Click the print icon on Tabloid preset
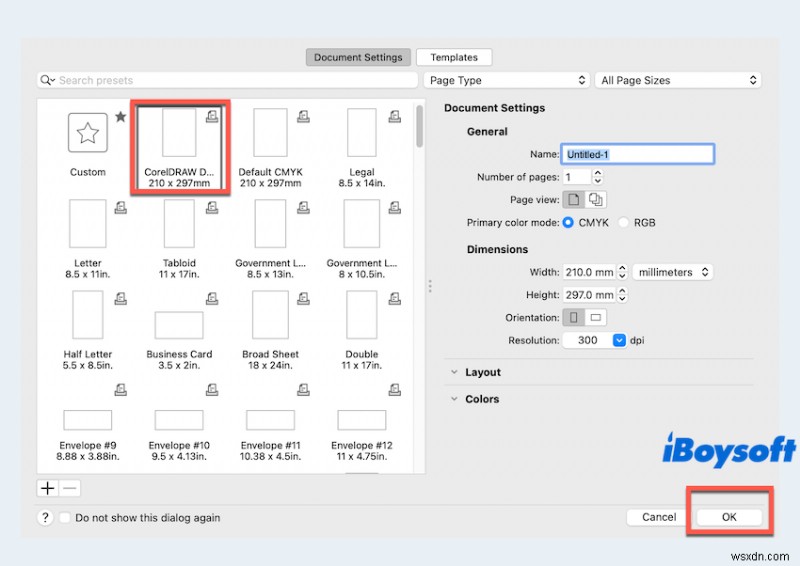Viewport: 800px width, 566px height. pos(212,208)
